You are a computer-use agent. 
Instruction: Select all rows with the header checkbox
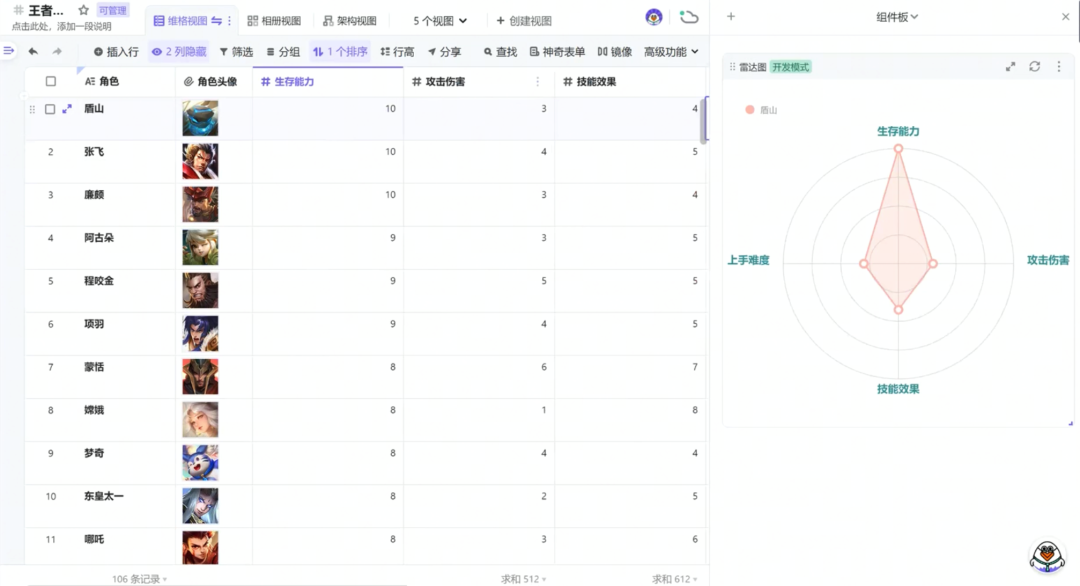click(51, 81)
